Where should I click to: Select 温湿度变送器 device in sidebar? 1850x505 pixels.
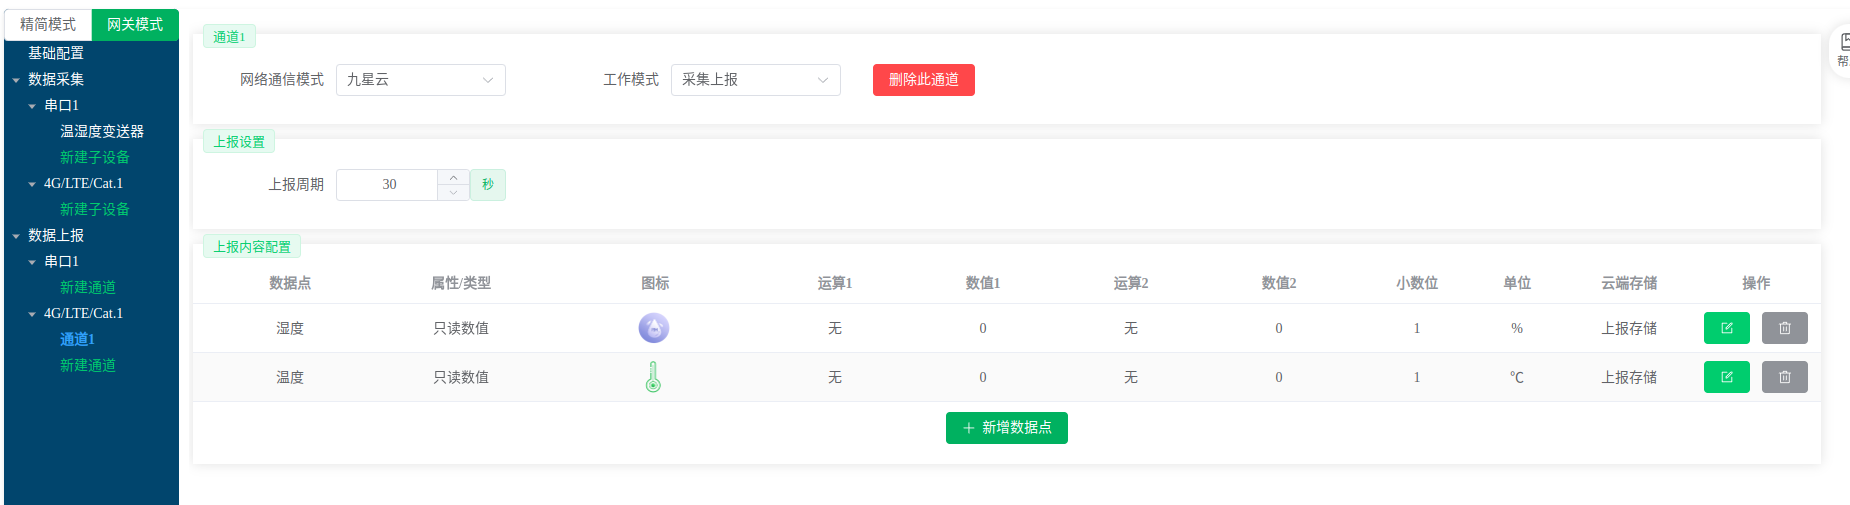pos(102,131)
